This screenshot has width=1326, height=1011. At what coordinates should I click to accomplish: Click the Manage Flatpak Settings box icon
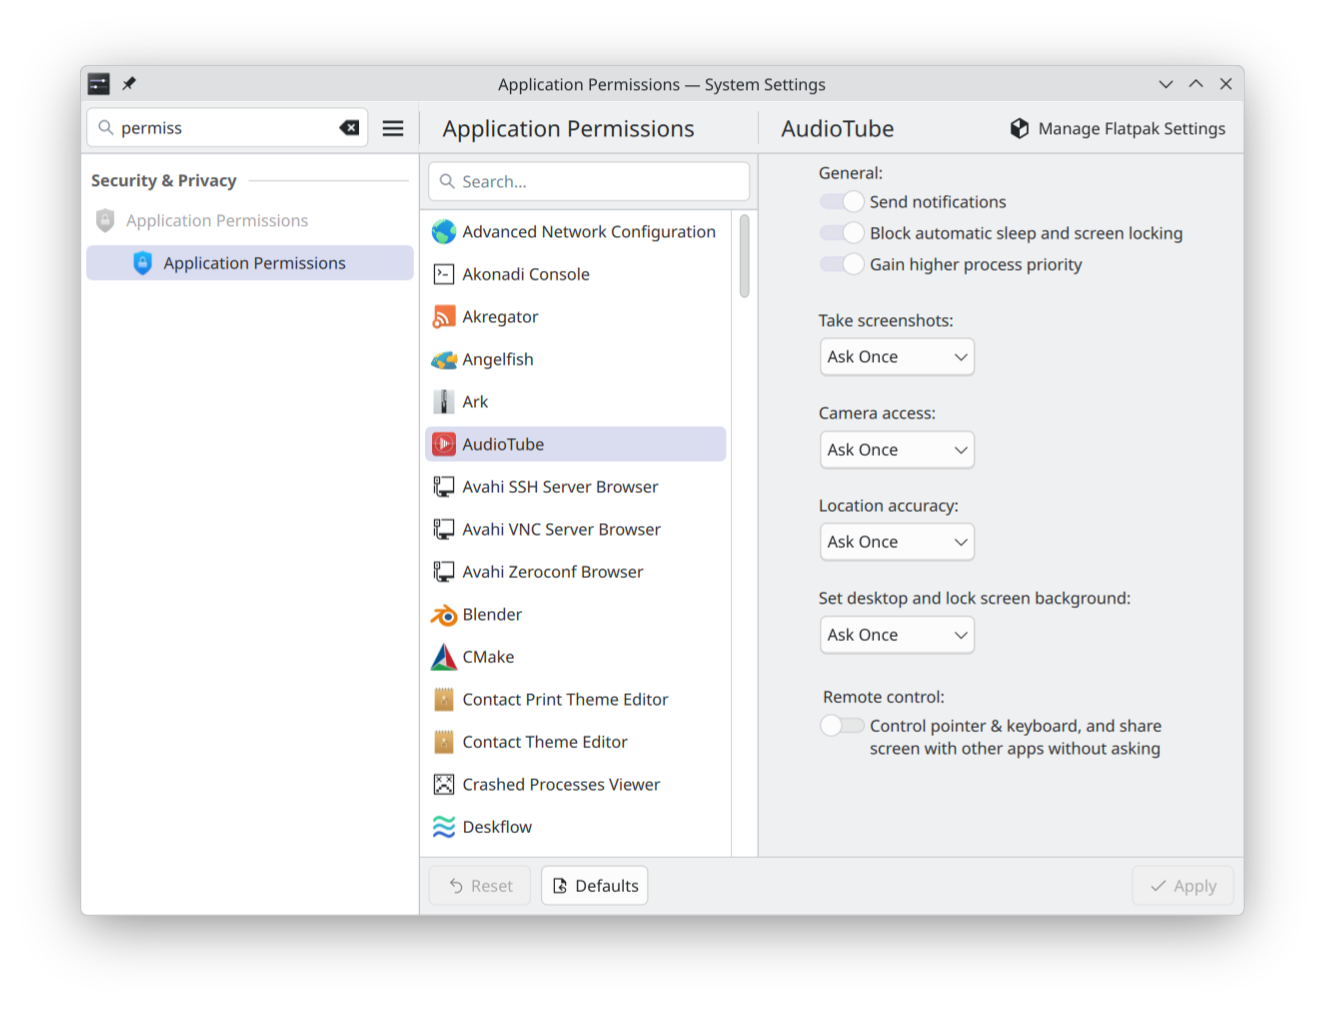pyautogui.click(x=1019, y=128)
